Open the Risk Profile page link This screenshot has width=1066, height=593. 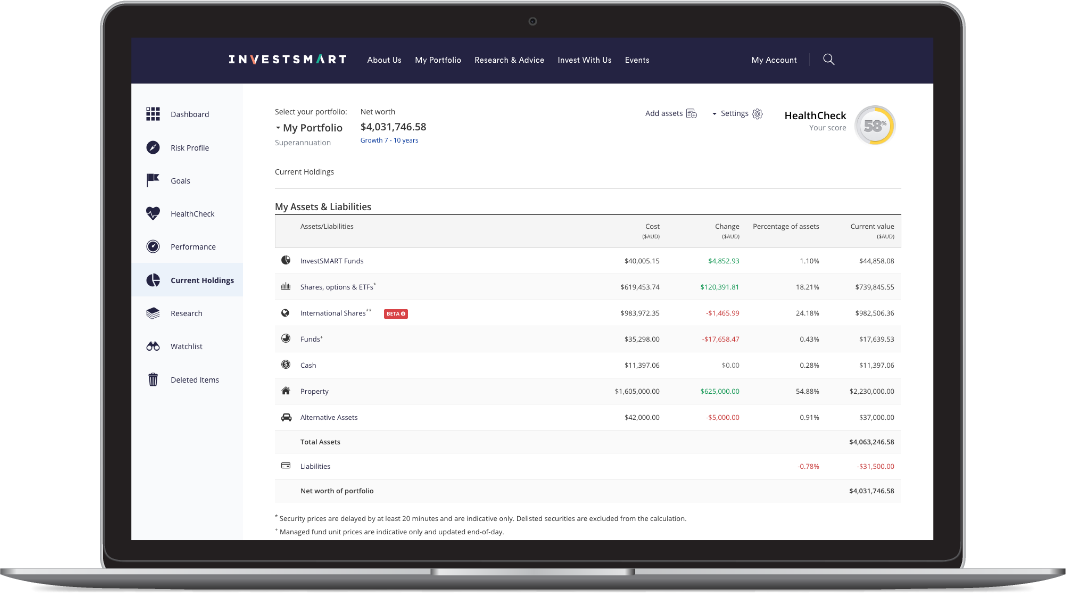[x=190, y=148]
